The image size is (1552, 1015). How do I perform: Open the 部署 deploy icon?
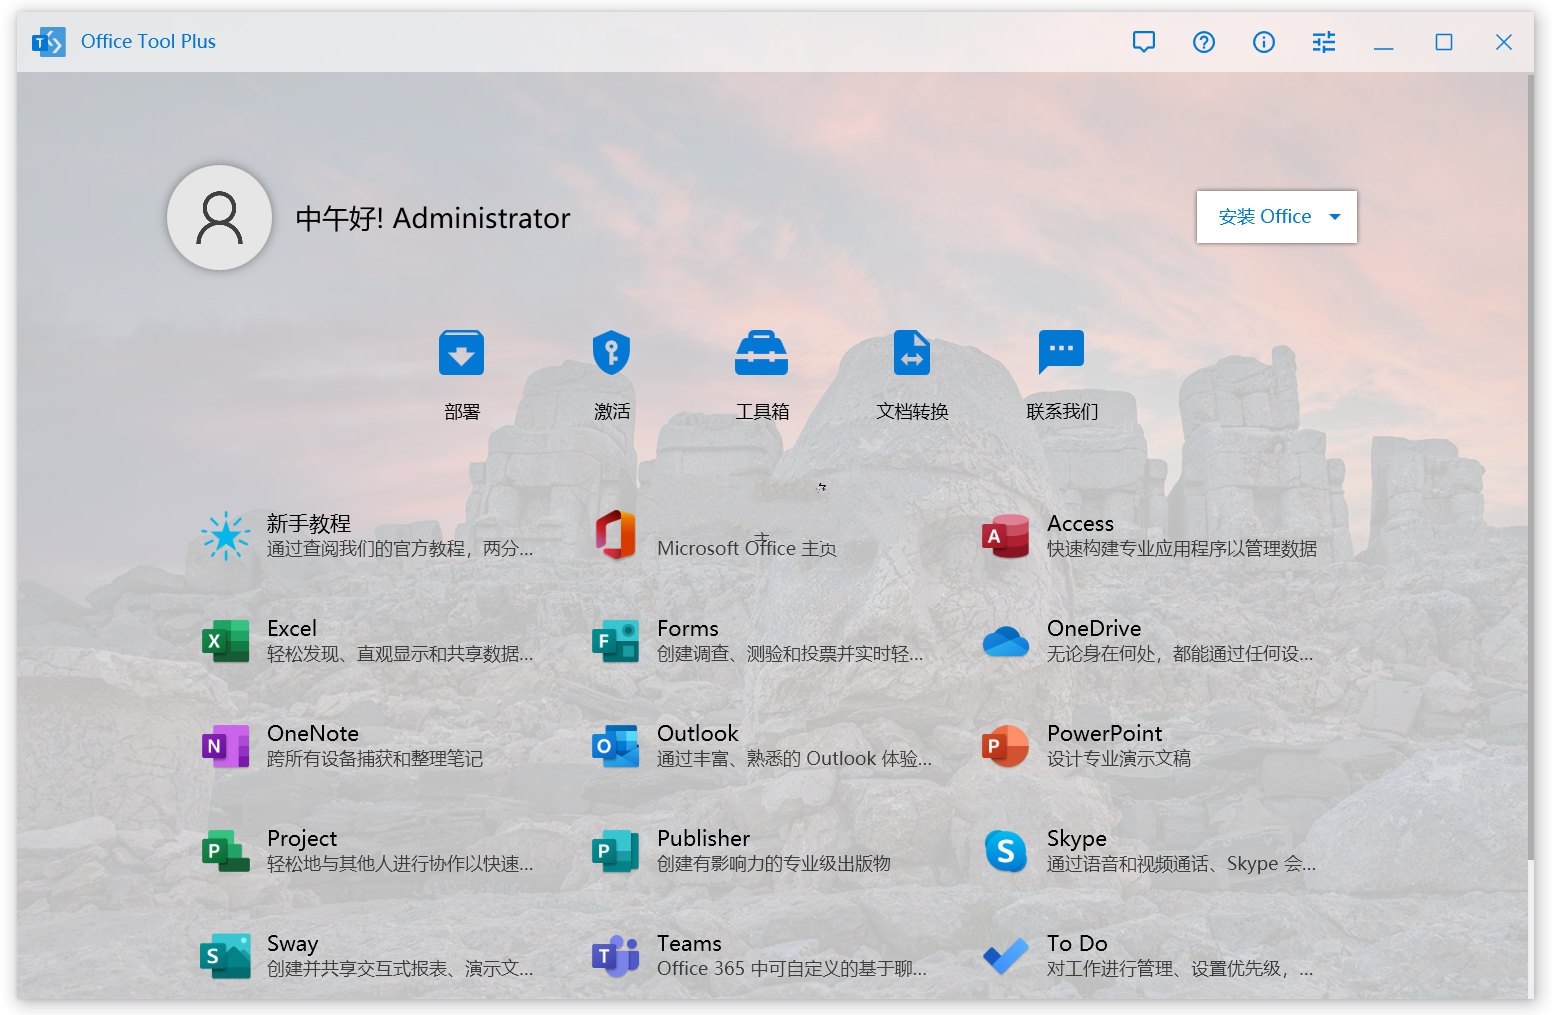pyautogui.click(x=461, y=353)
